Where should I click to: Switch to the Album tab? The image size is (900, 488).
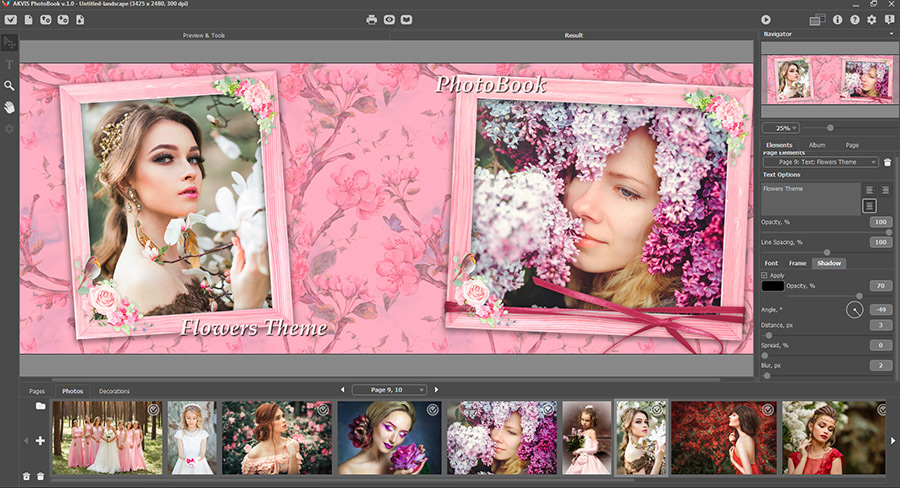pos(817,145)
